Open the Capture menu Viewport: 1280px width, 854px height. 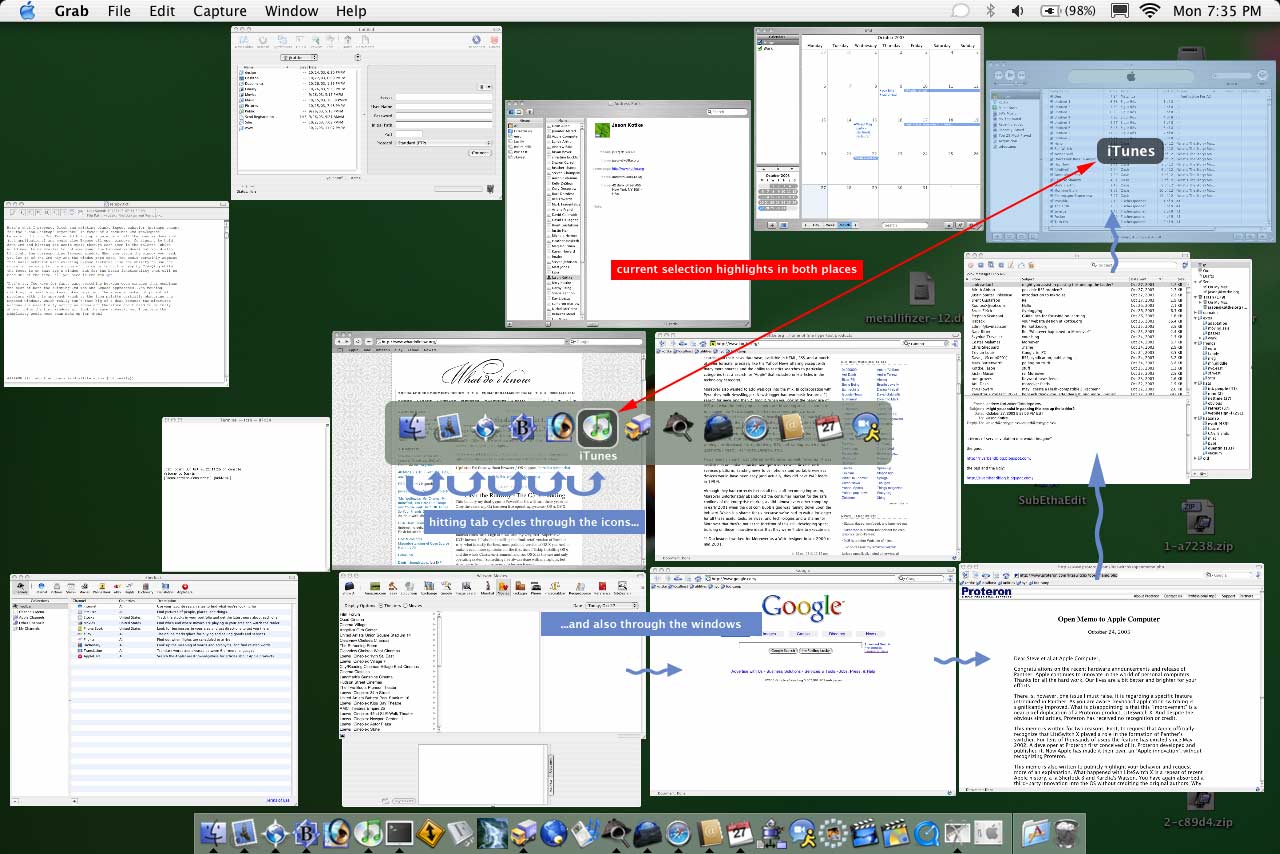[x=220, y=11]
